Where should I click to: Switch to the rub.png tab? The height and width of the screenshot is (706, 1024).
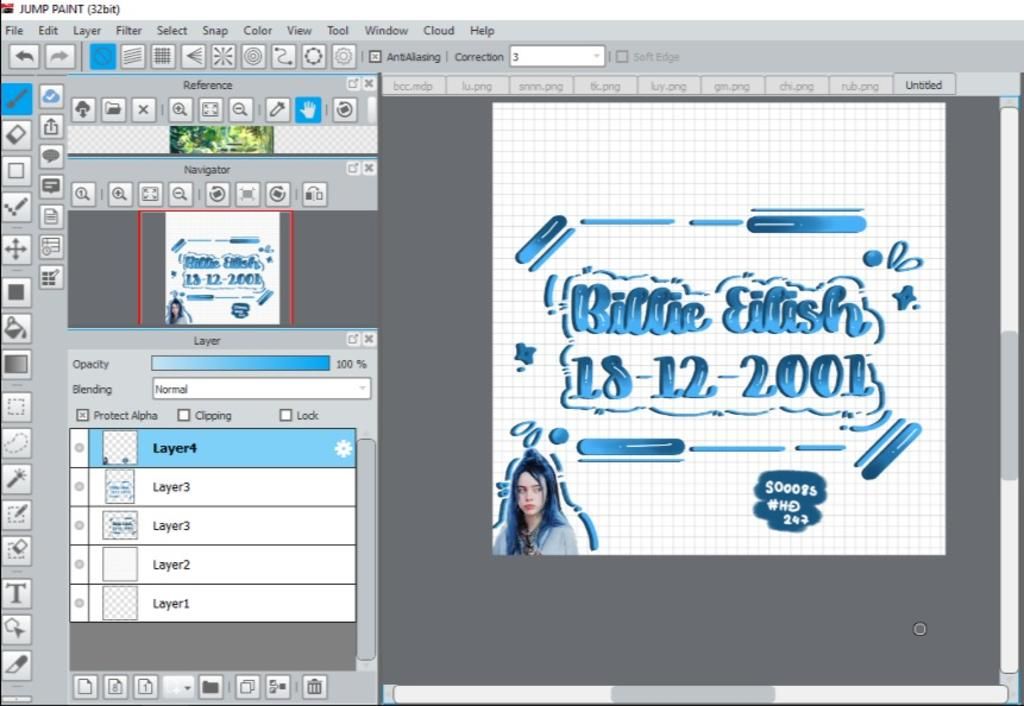859,86
